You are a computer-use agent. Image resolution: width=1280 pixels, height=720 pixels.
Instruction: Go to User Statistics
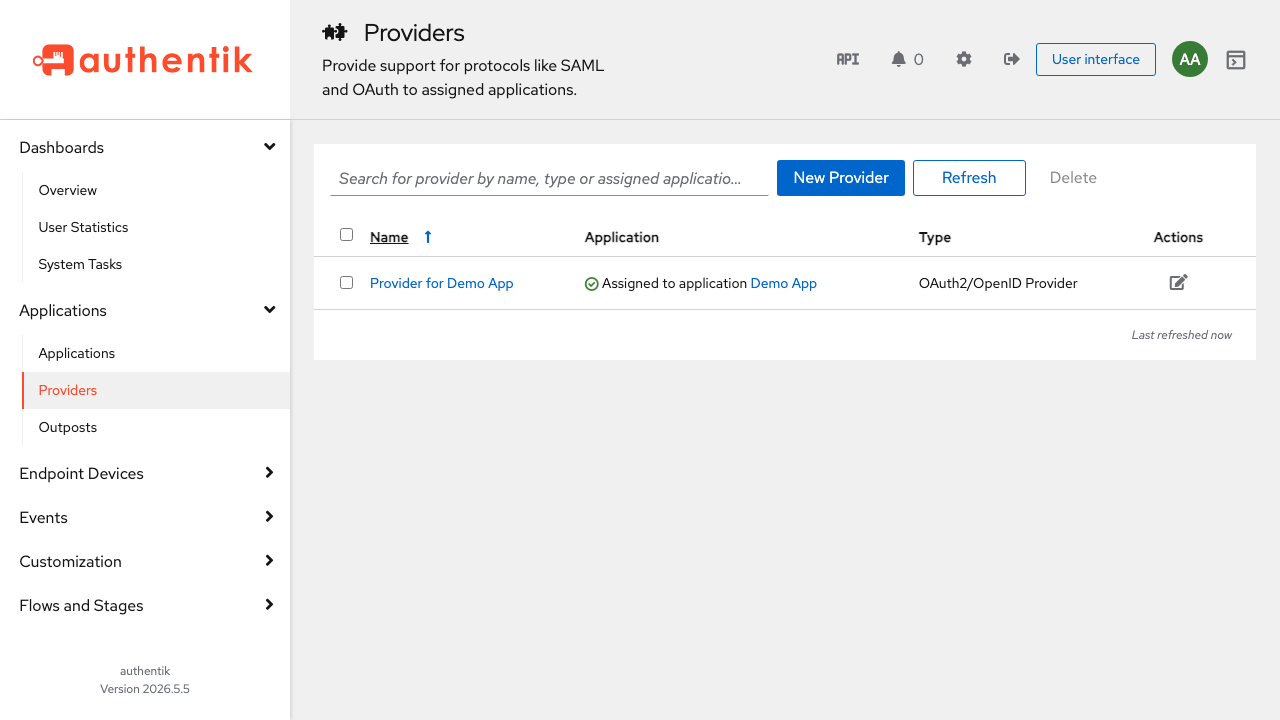156,227
